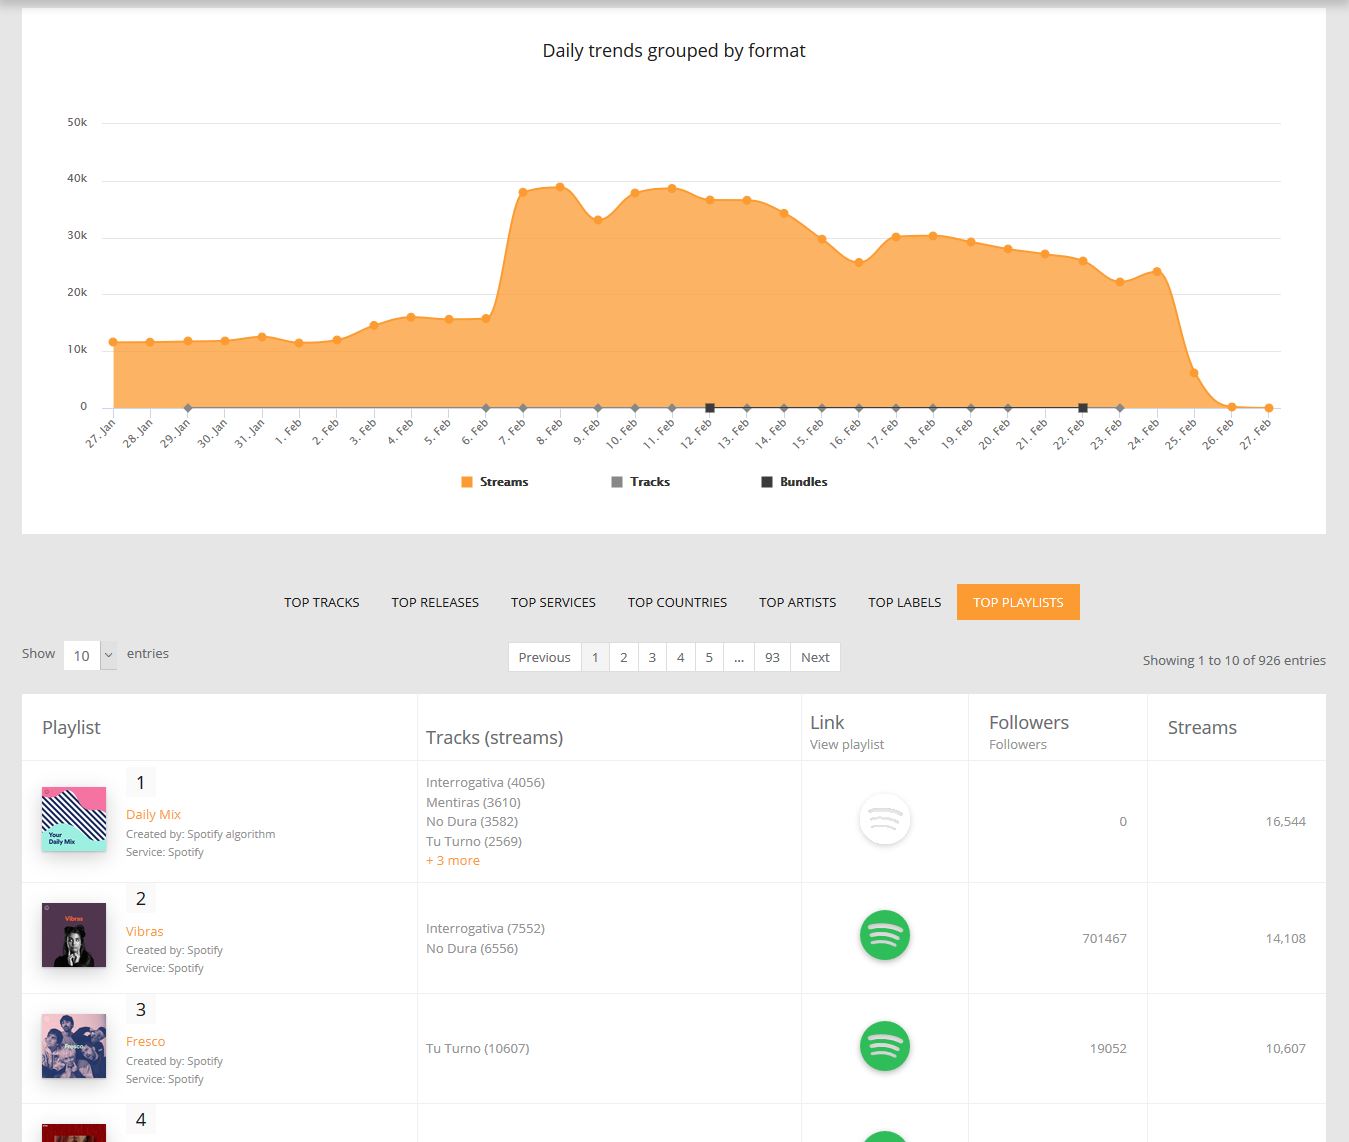Click the 8. Feb data point on chart
This screenshot has height=1142, width=1349.
560,187
